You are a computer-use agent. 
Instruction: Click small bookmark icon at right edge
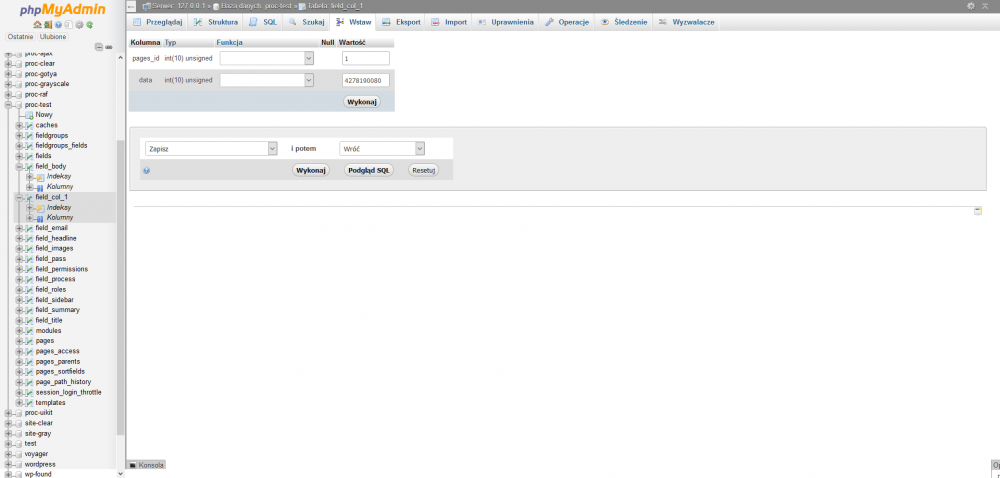click(978, 211)
